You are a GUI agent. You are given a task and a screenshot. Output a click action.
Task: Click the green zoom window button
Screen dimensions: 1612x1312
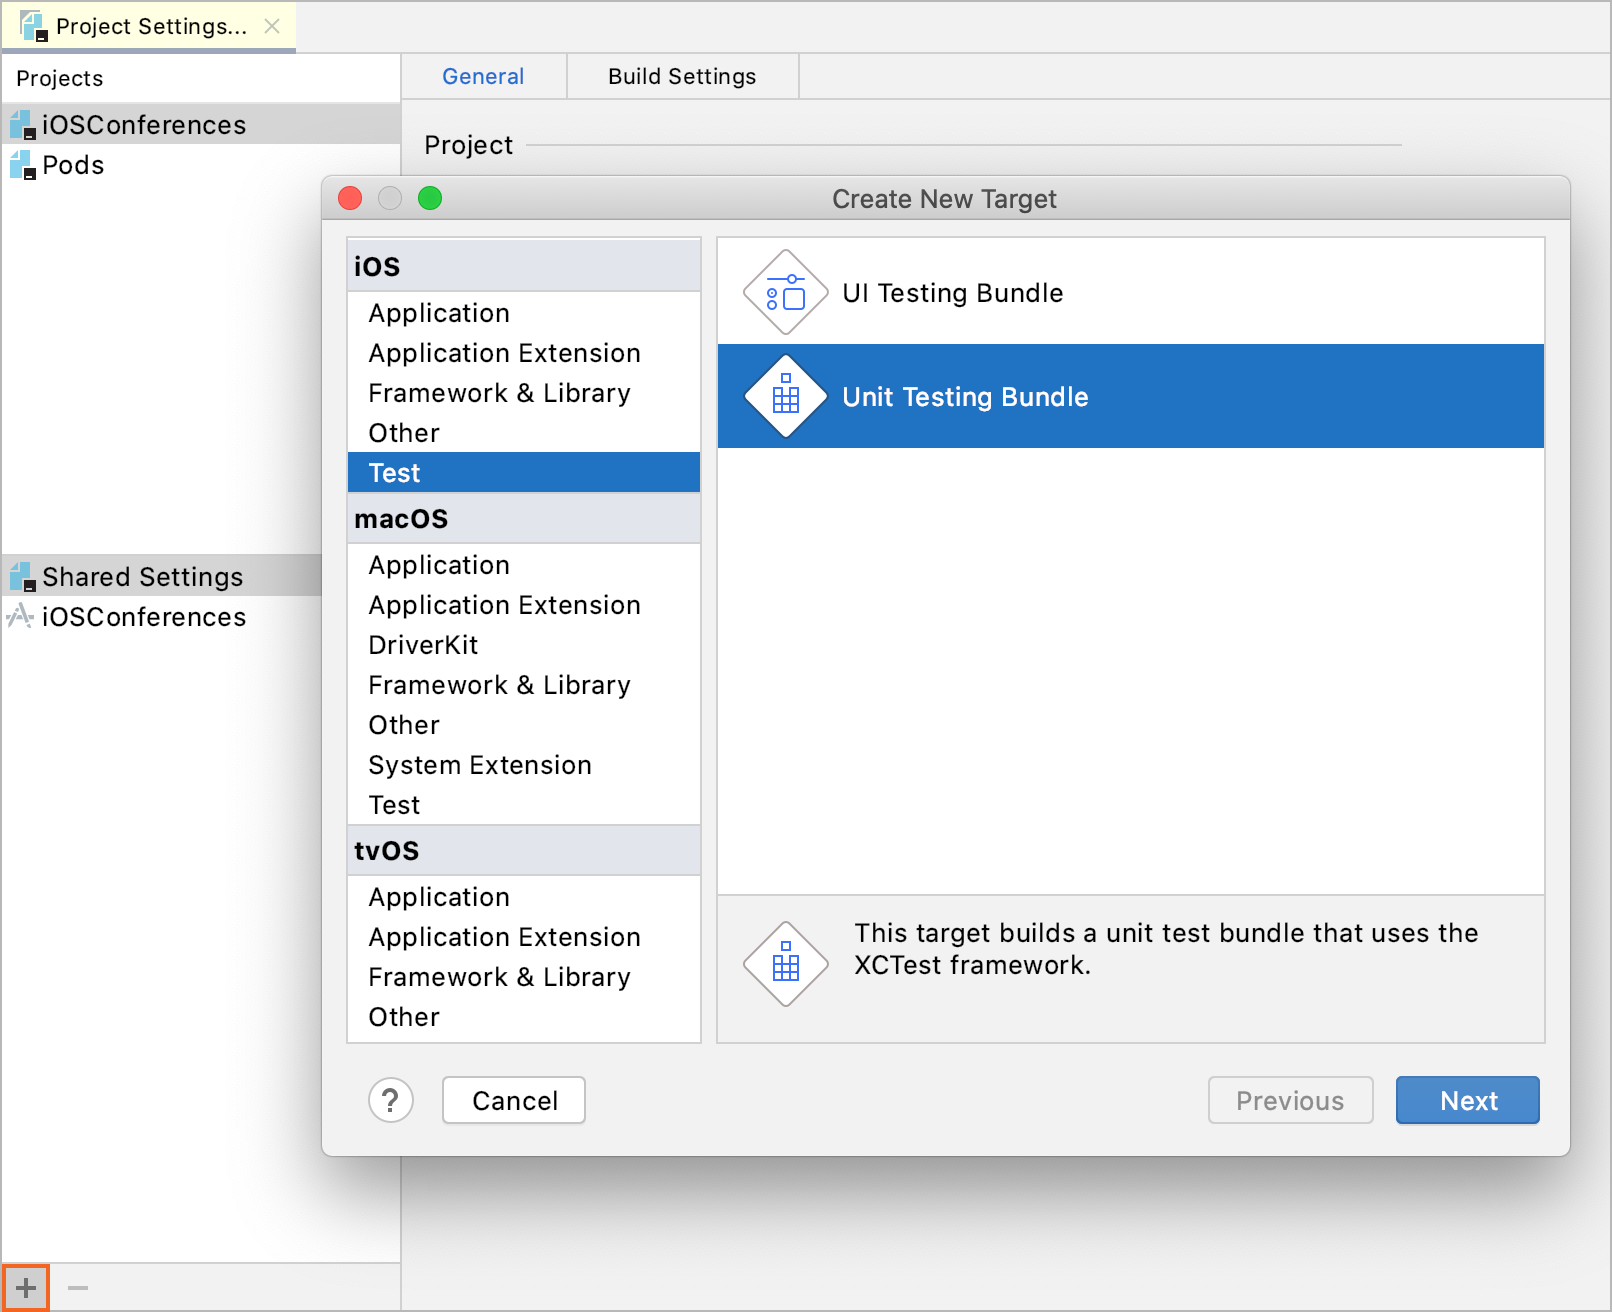(430, 198)
